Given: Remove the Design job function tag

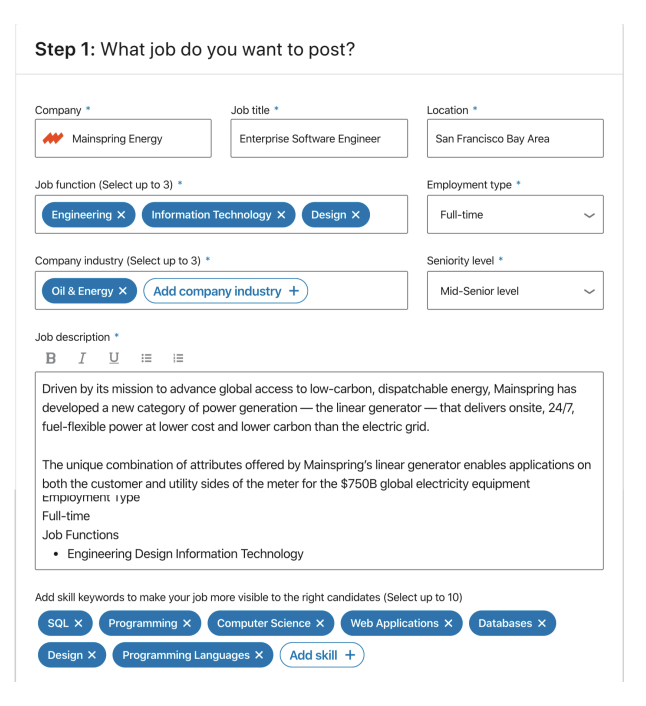Looking at the screenshot, I should (x=356, y=215).
